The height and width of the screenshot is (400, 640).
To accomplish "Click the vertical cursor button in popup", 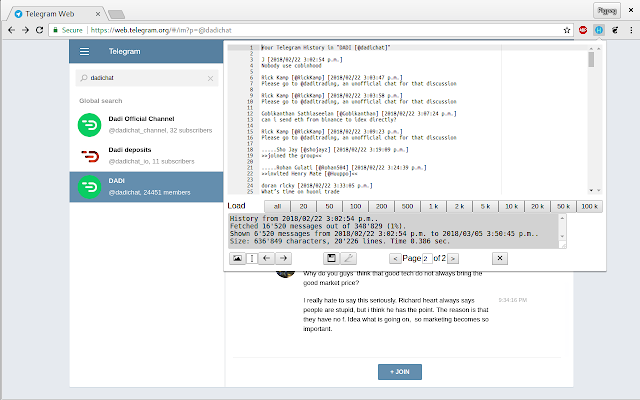I will [252, 258].
